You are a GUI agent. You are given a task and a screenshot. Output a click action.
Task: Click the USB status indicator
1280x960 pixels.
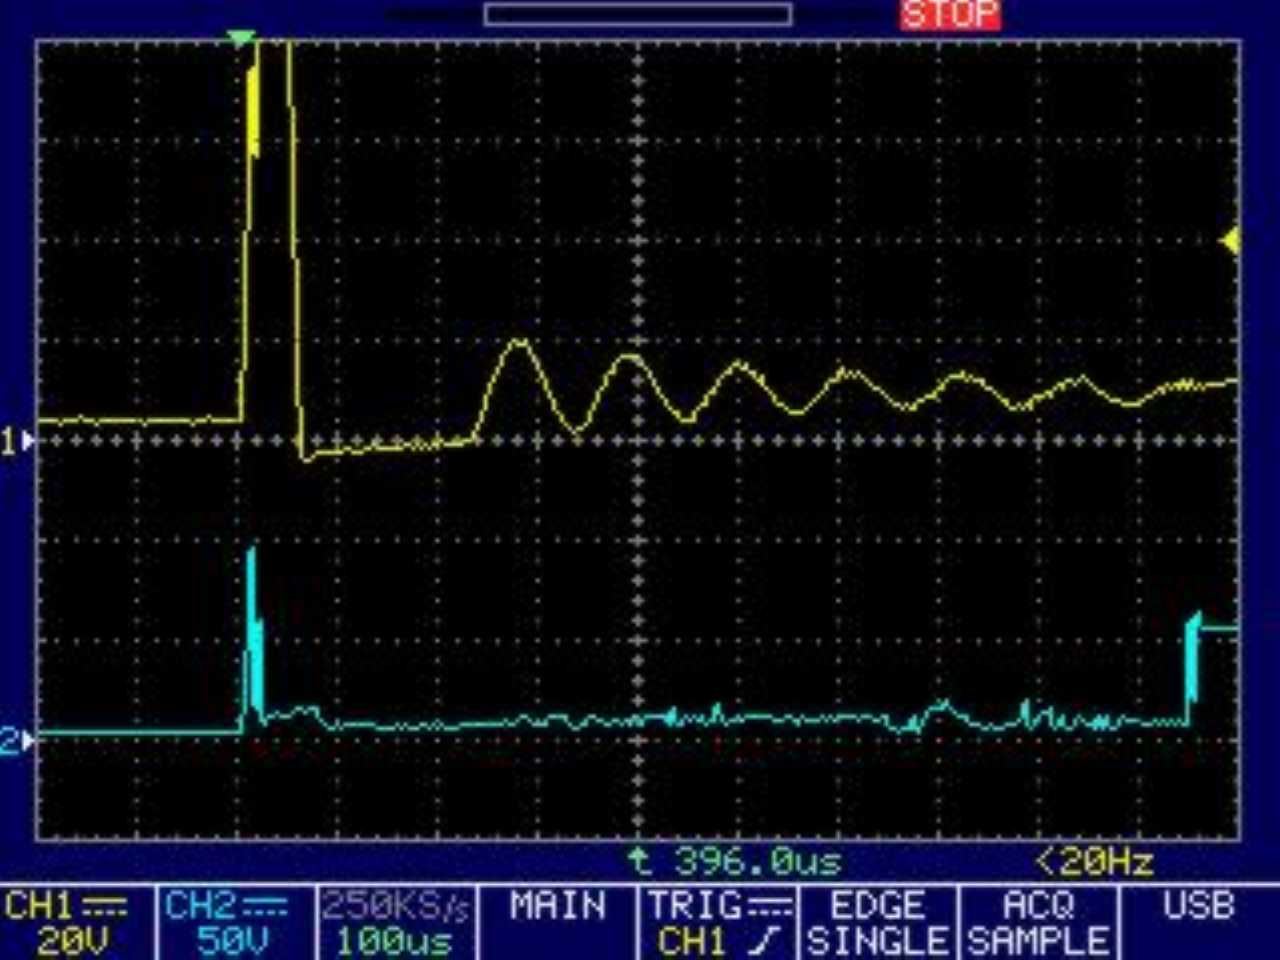point(1198,907)
